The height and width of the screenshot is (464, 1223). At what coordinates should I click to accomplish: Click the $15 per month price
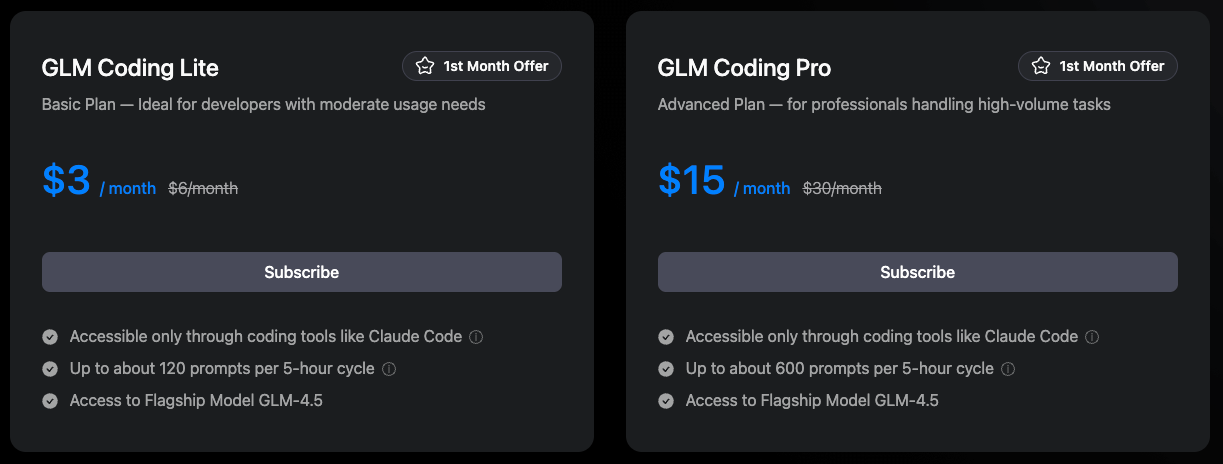pyautogui.click(x=691, y=180)
